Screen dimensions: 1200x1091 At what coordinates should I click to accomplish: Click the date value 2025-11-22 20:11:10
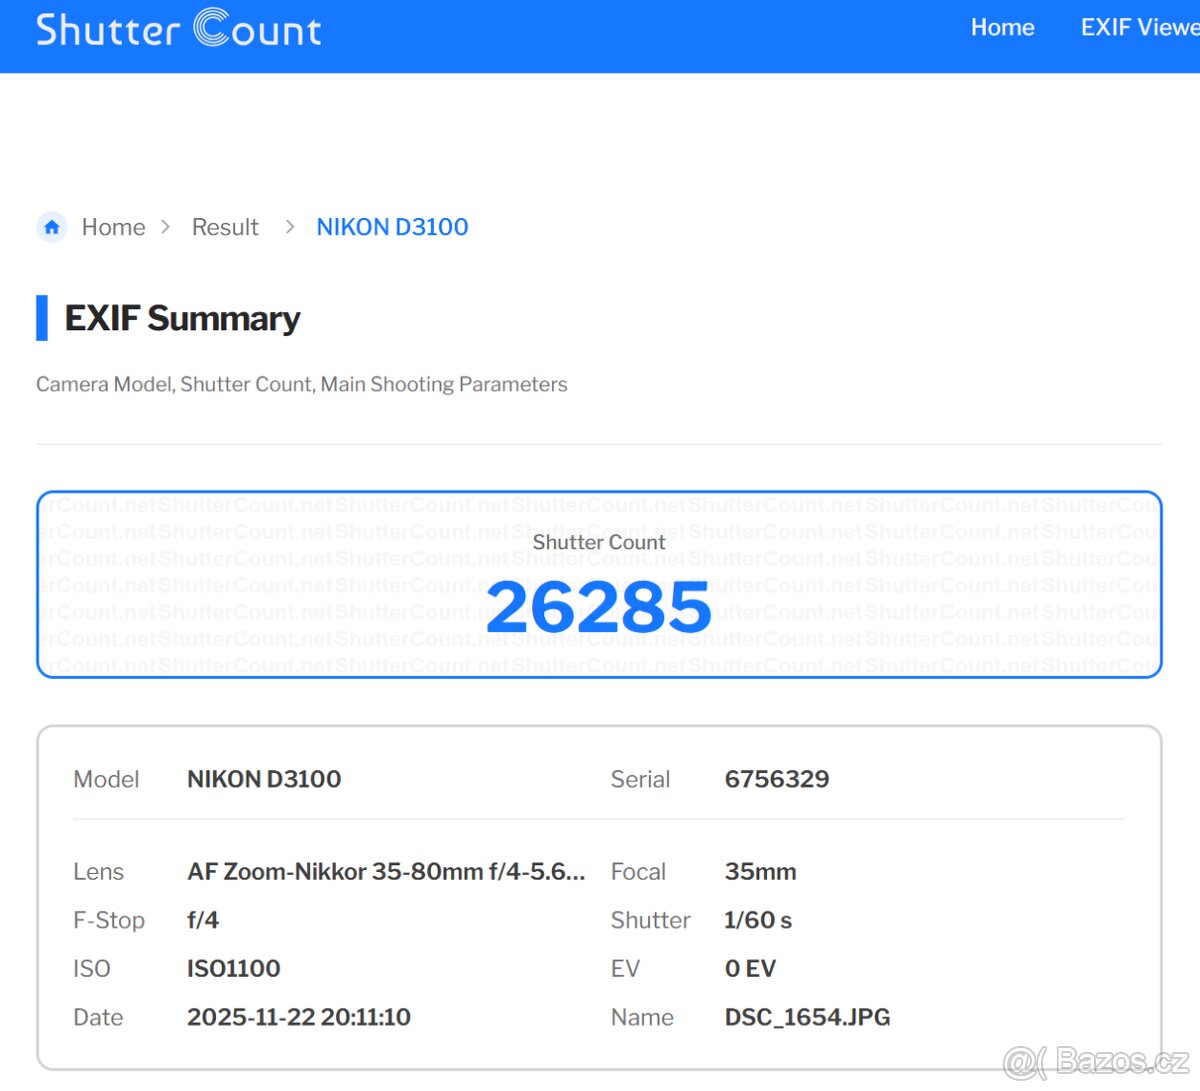click(x=298, y=1018)
